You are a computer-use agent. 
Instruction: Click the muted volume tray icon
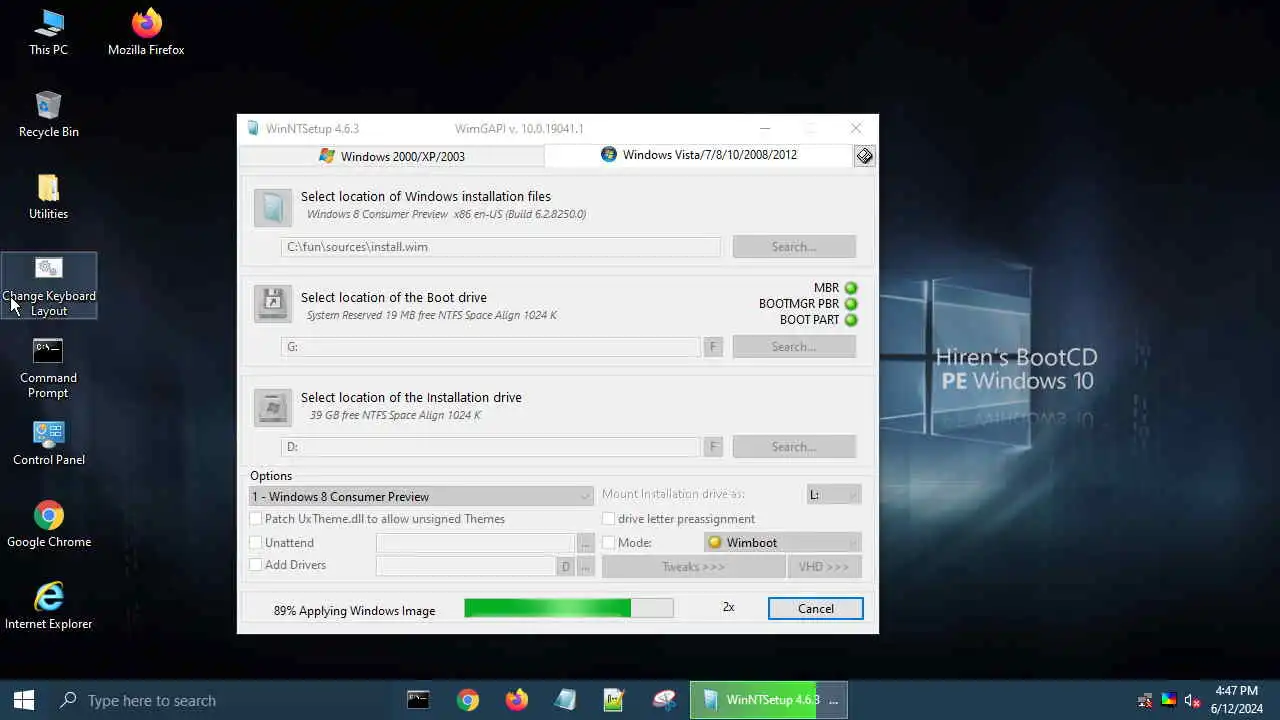click(x=1192, y=700)
